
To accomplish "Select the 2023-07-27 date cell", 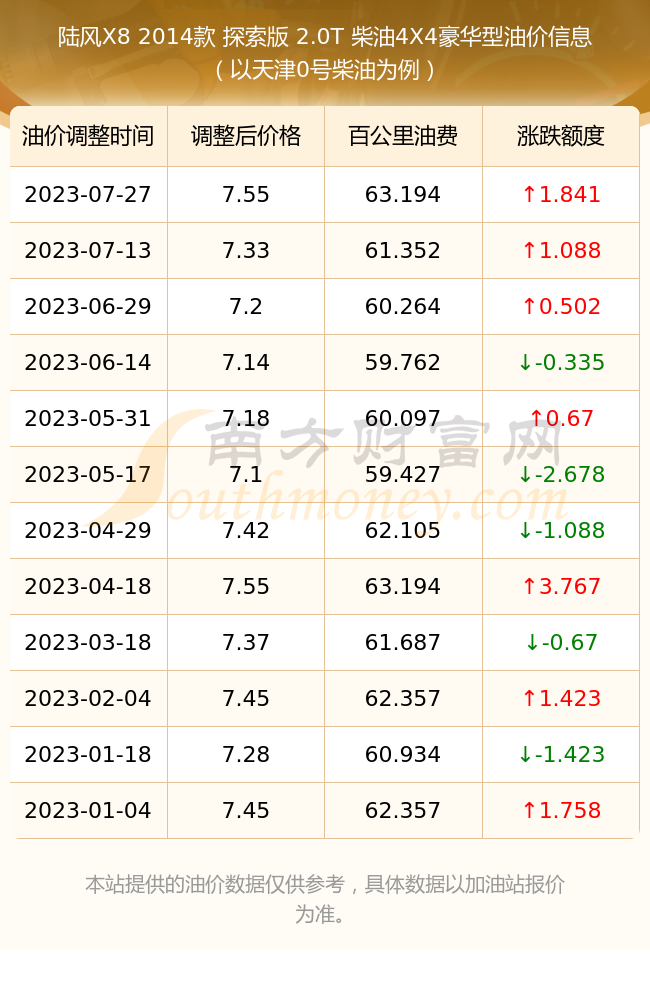I will [88, 194].
